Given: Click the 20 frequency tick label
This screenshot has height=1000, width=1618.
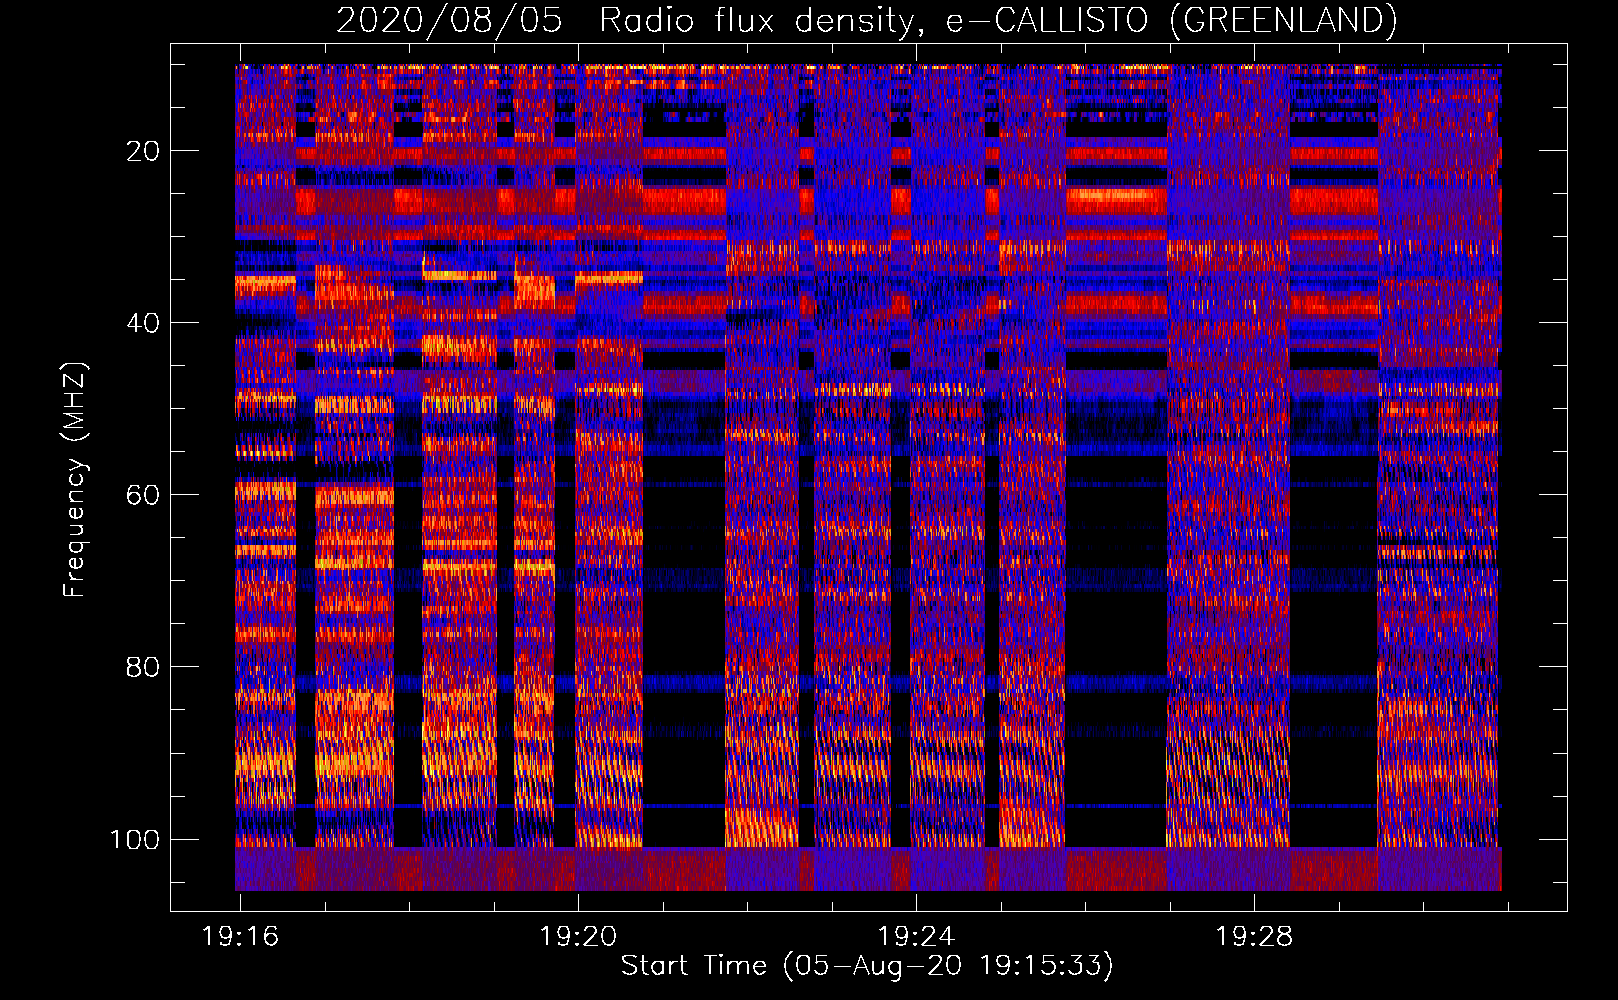Looking at the screenshot, I should click(x=142, y=151).
